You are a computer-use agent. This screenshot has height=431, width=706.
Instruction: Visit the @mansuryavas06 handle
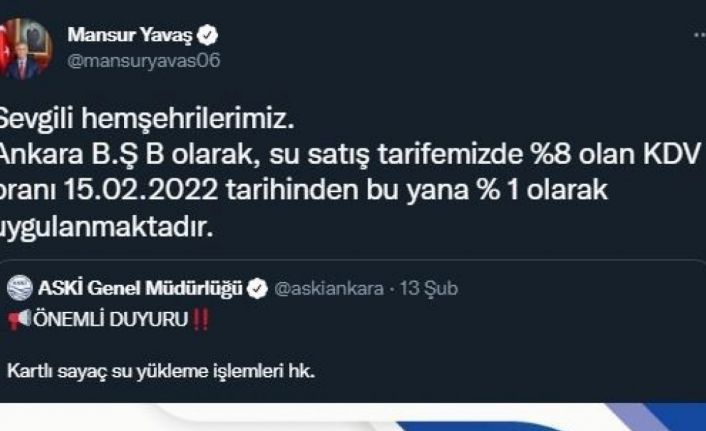click(x=144, y=60)
